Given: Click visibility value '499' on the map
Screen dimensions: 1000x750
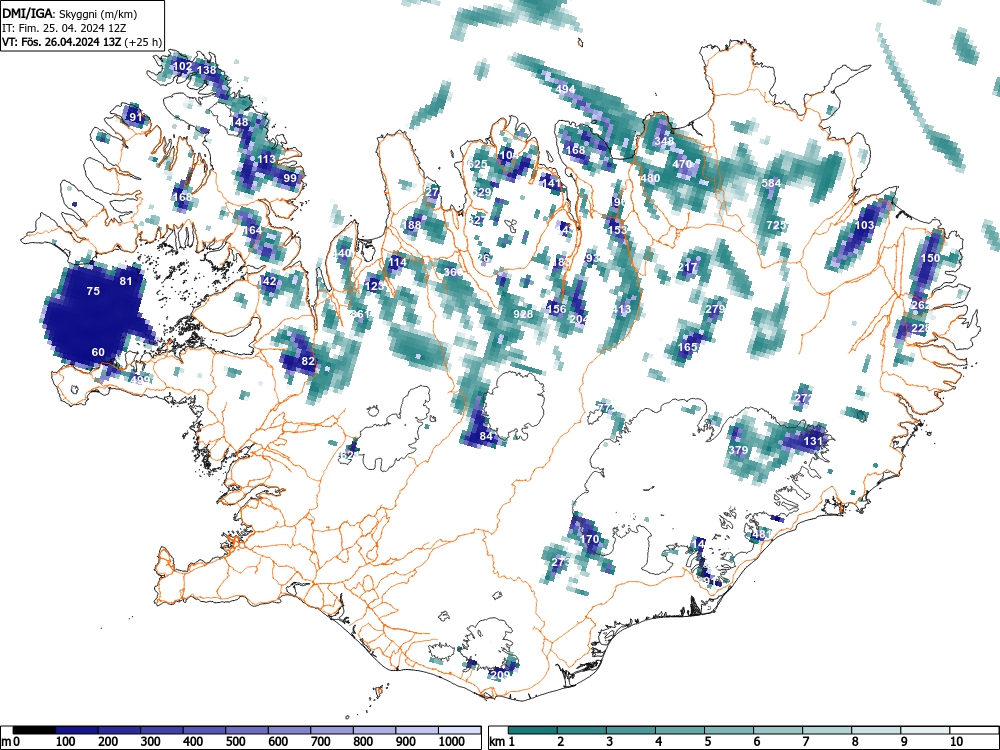Looking at the screenshot, I should point(140,379).
